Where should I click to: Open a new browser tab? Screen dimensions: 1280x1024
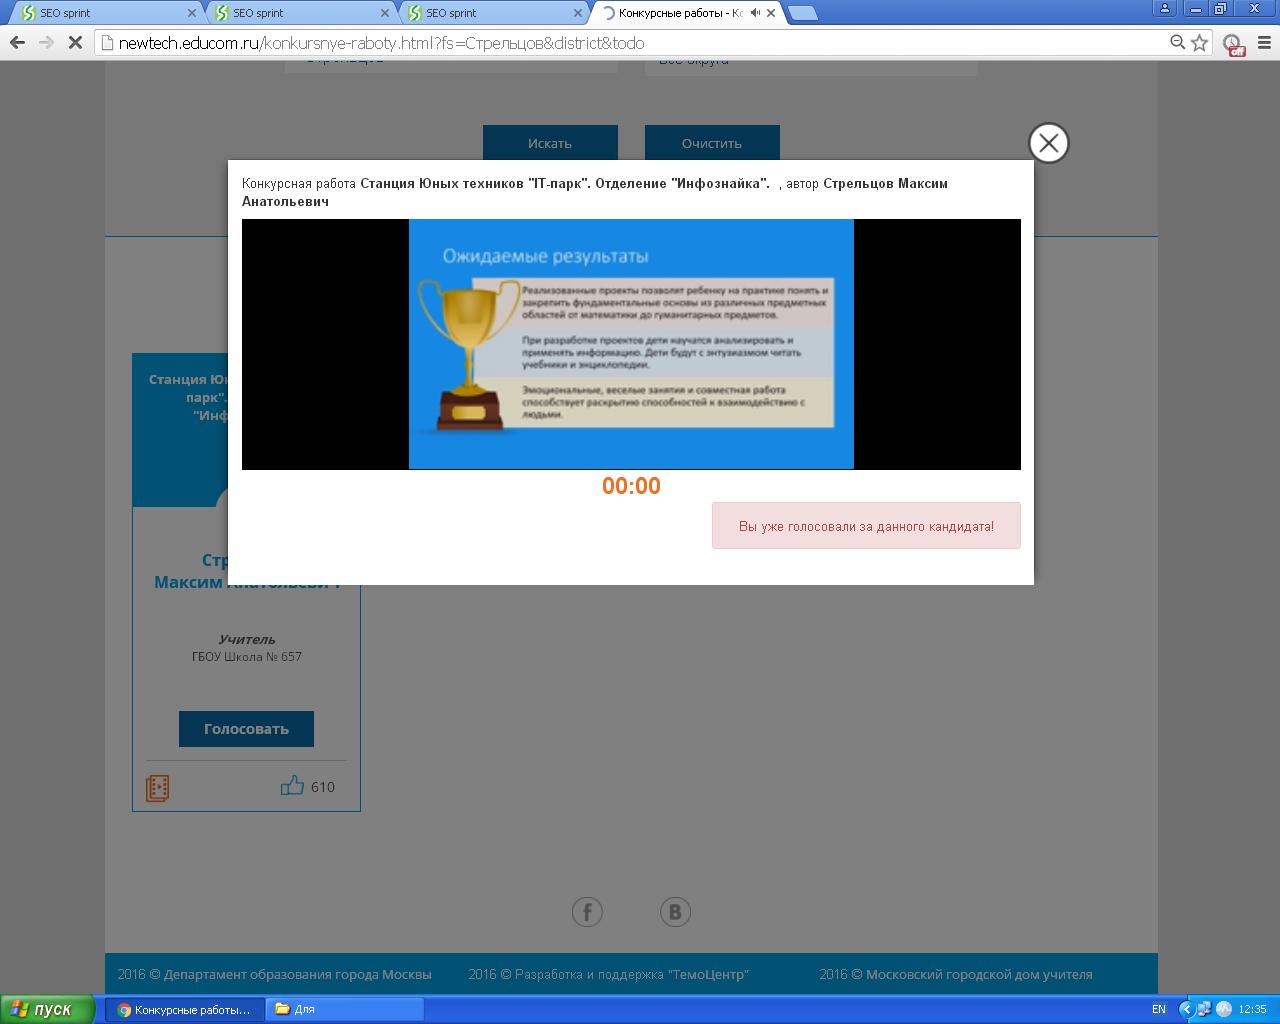tap(802, 13)
